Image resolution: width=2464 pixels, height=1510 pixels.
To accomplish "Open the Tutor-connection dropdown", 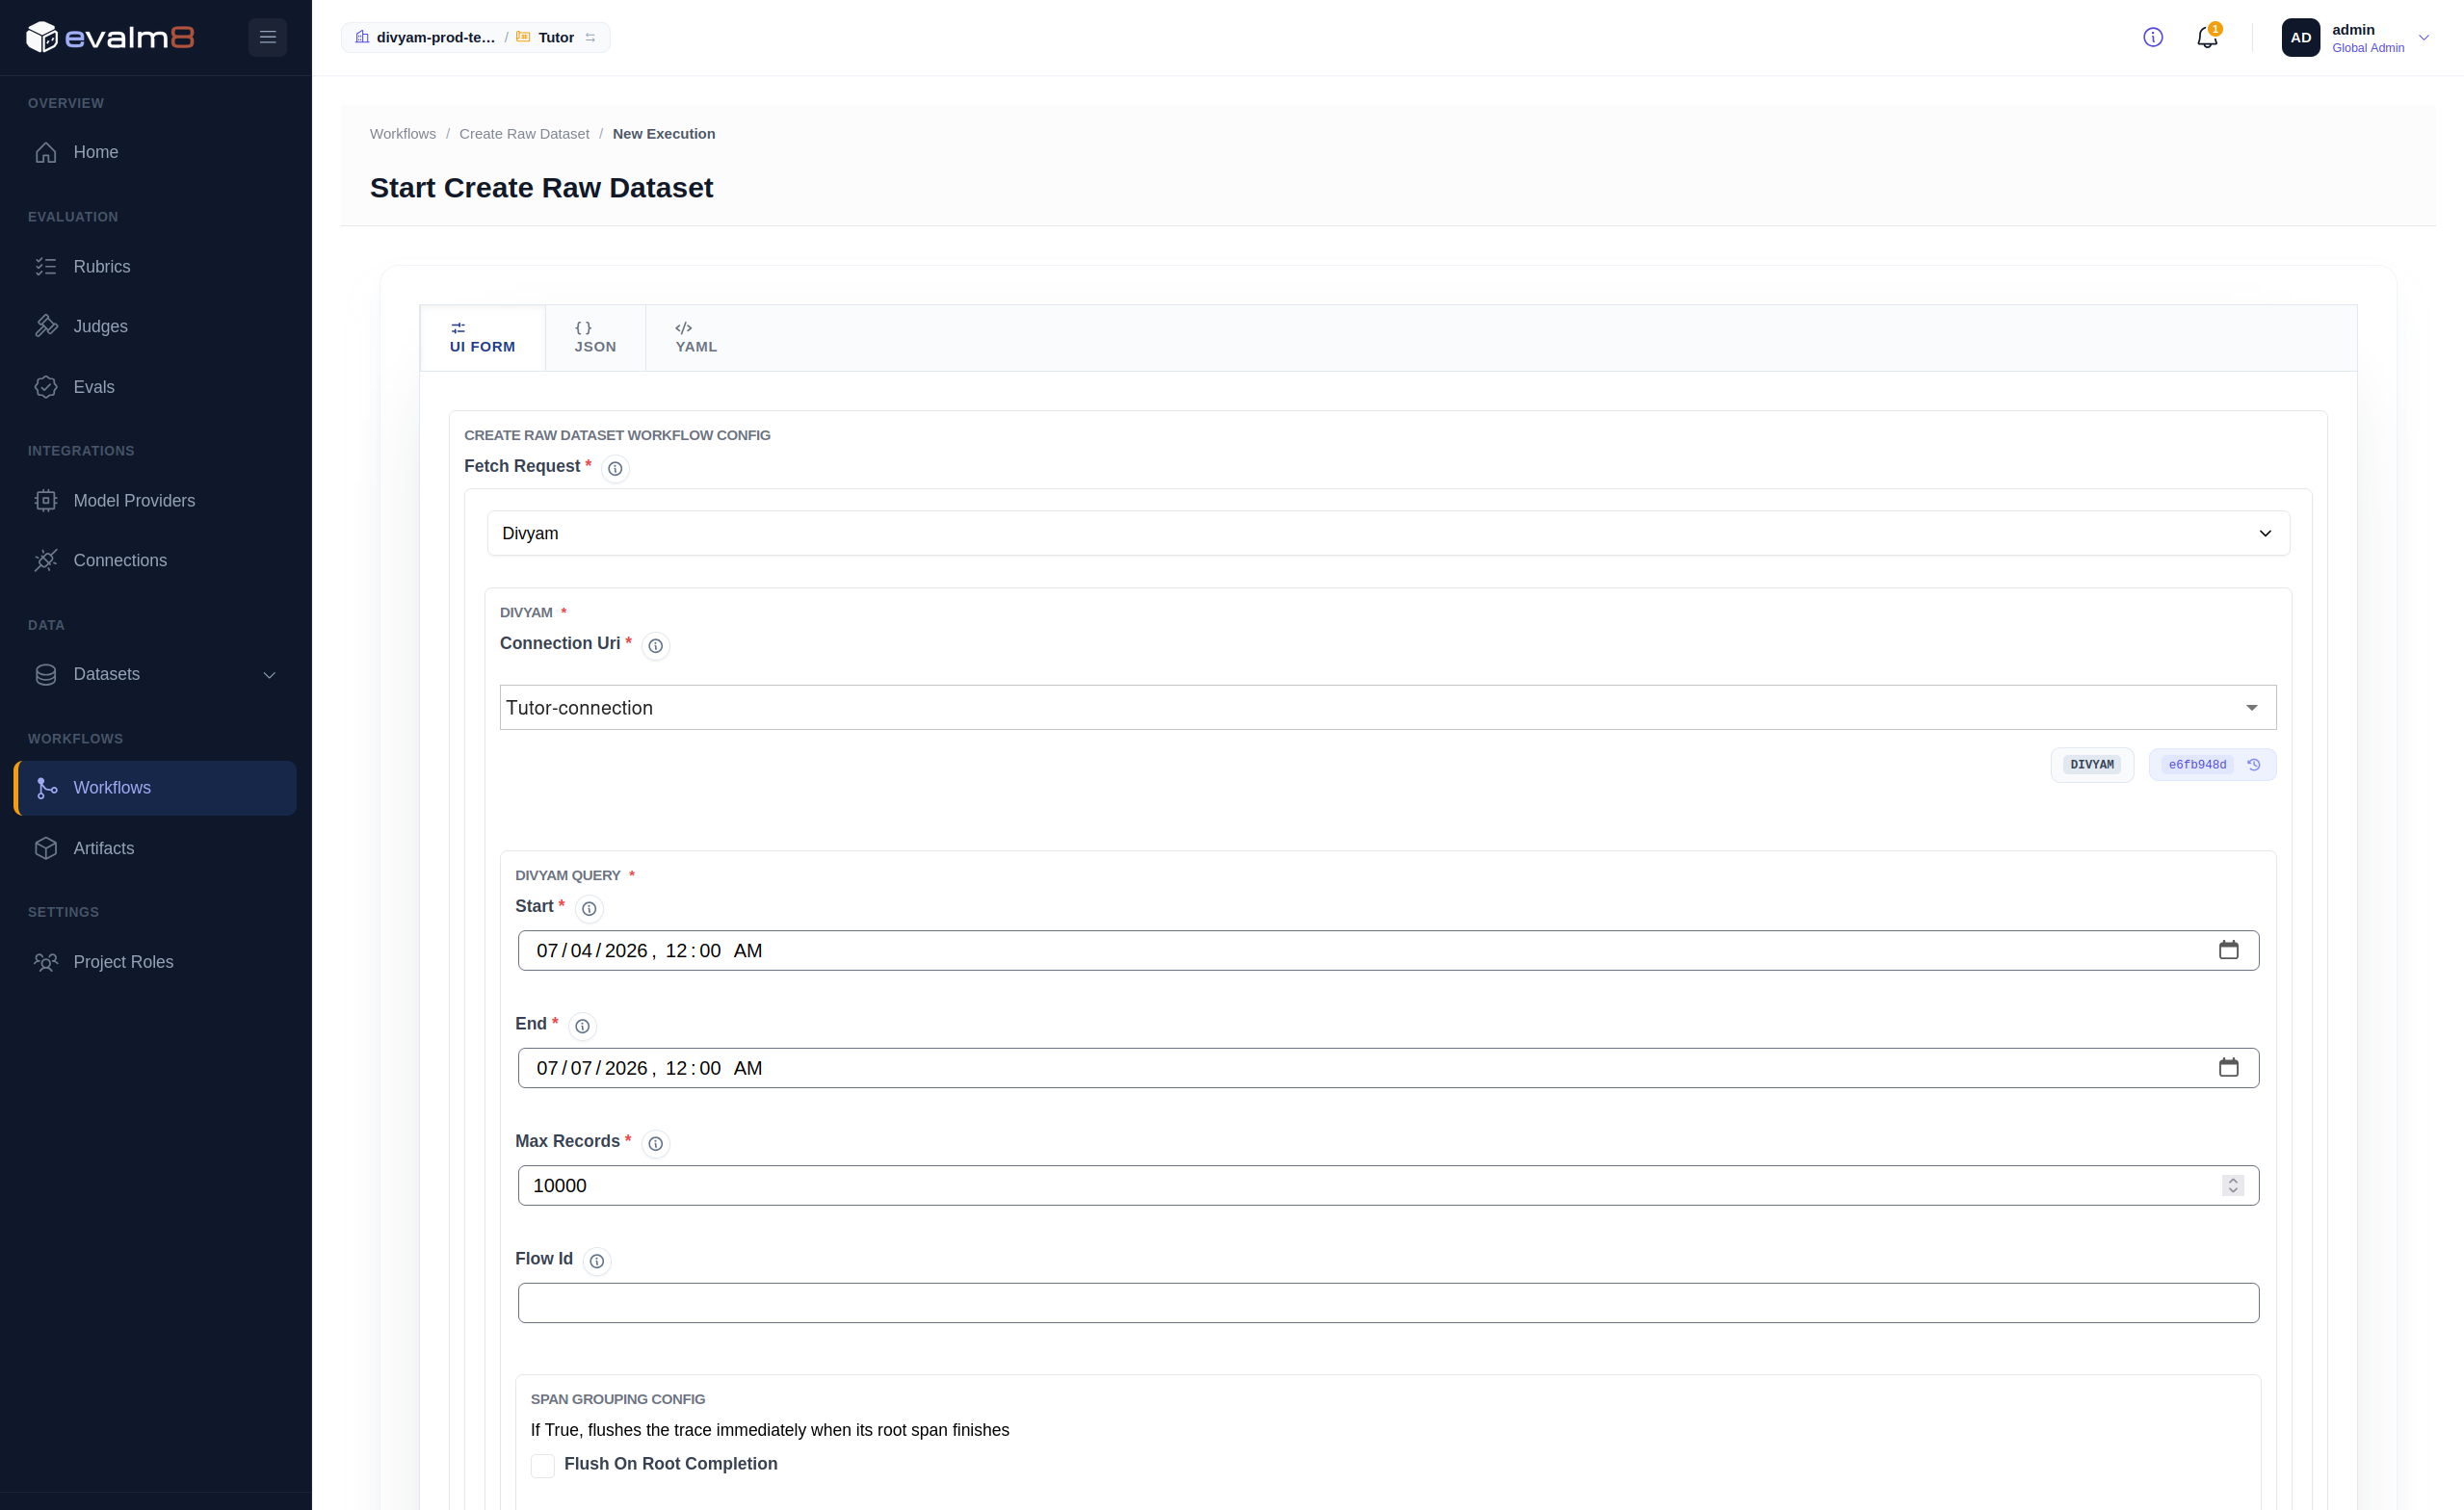I will (x=1388, y=707).
